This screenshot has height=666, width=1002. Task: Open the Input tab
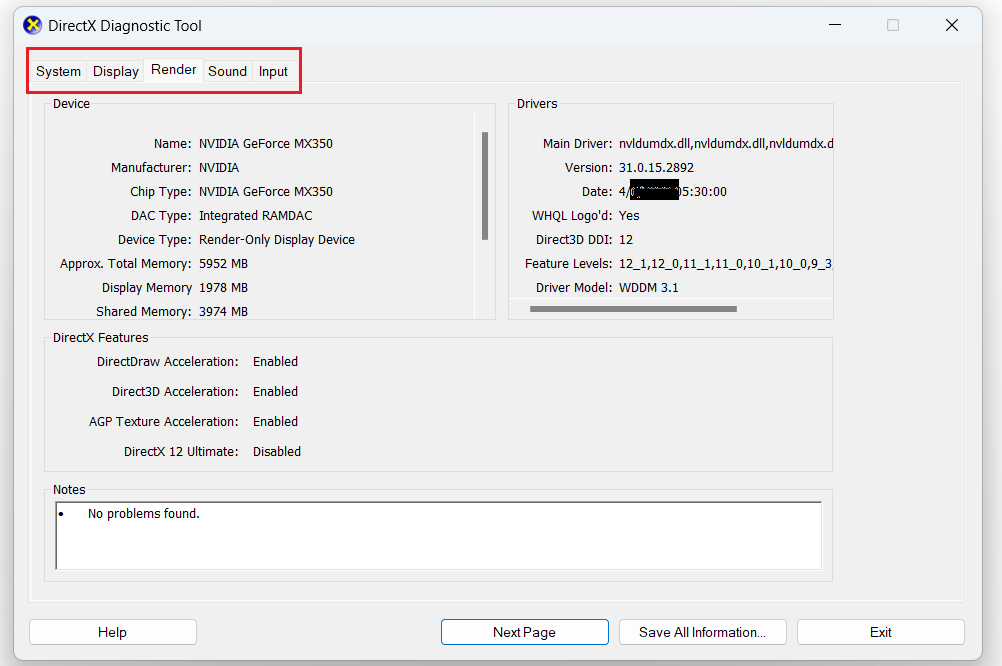pos(273,71)
